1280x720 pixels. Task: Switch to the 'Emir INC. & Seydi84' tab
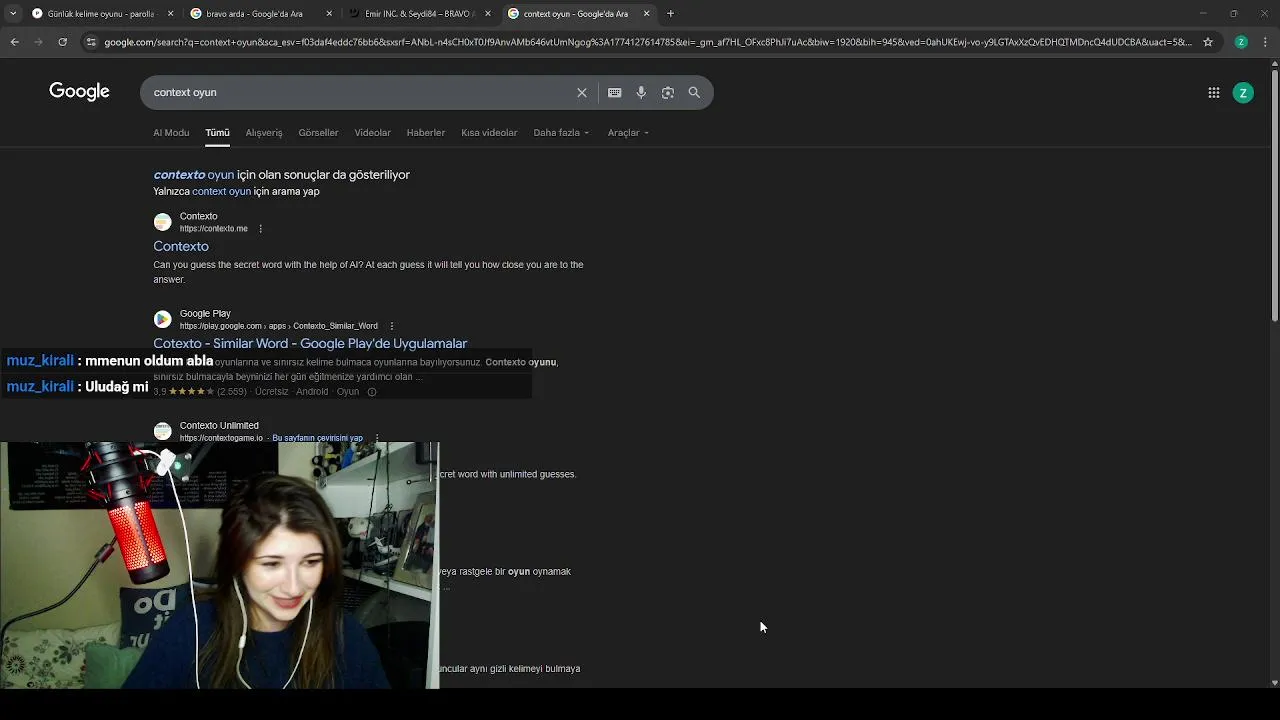pyautogui.click(x=419, y=14)
